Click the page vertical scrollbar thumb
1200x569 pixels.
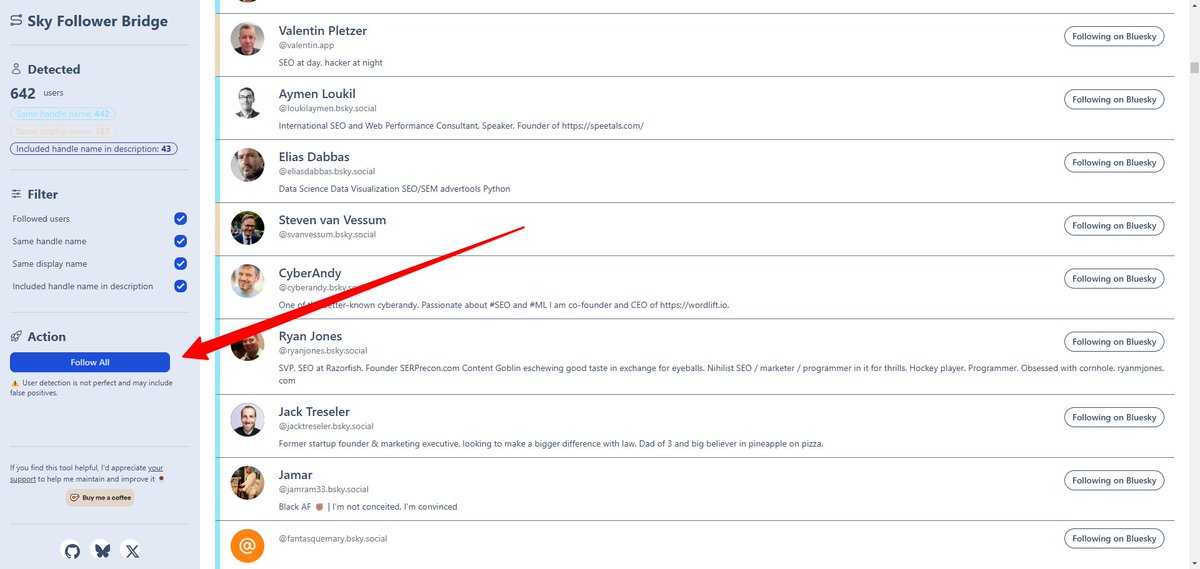[x=1194, y=68]
